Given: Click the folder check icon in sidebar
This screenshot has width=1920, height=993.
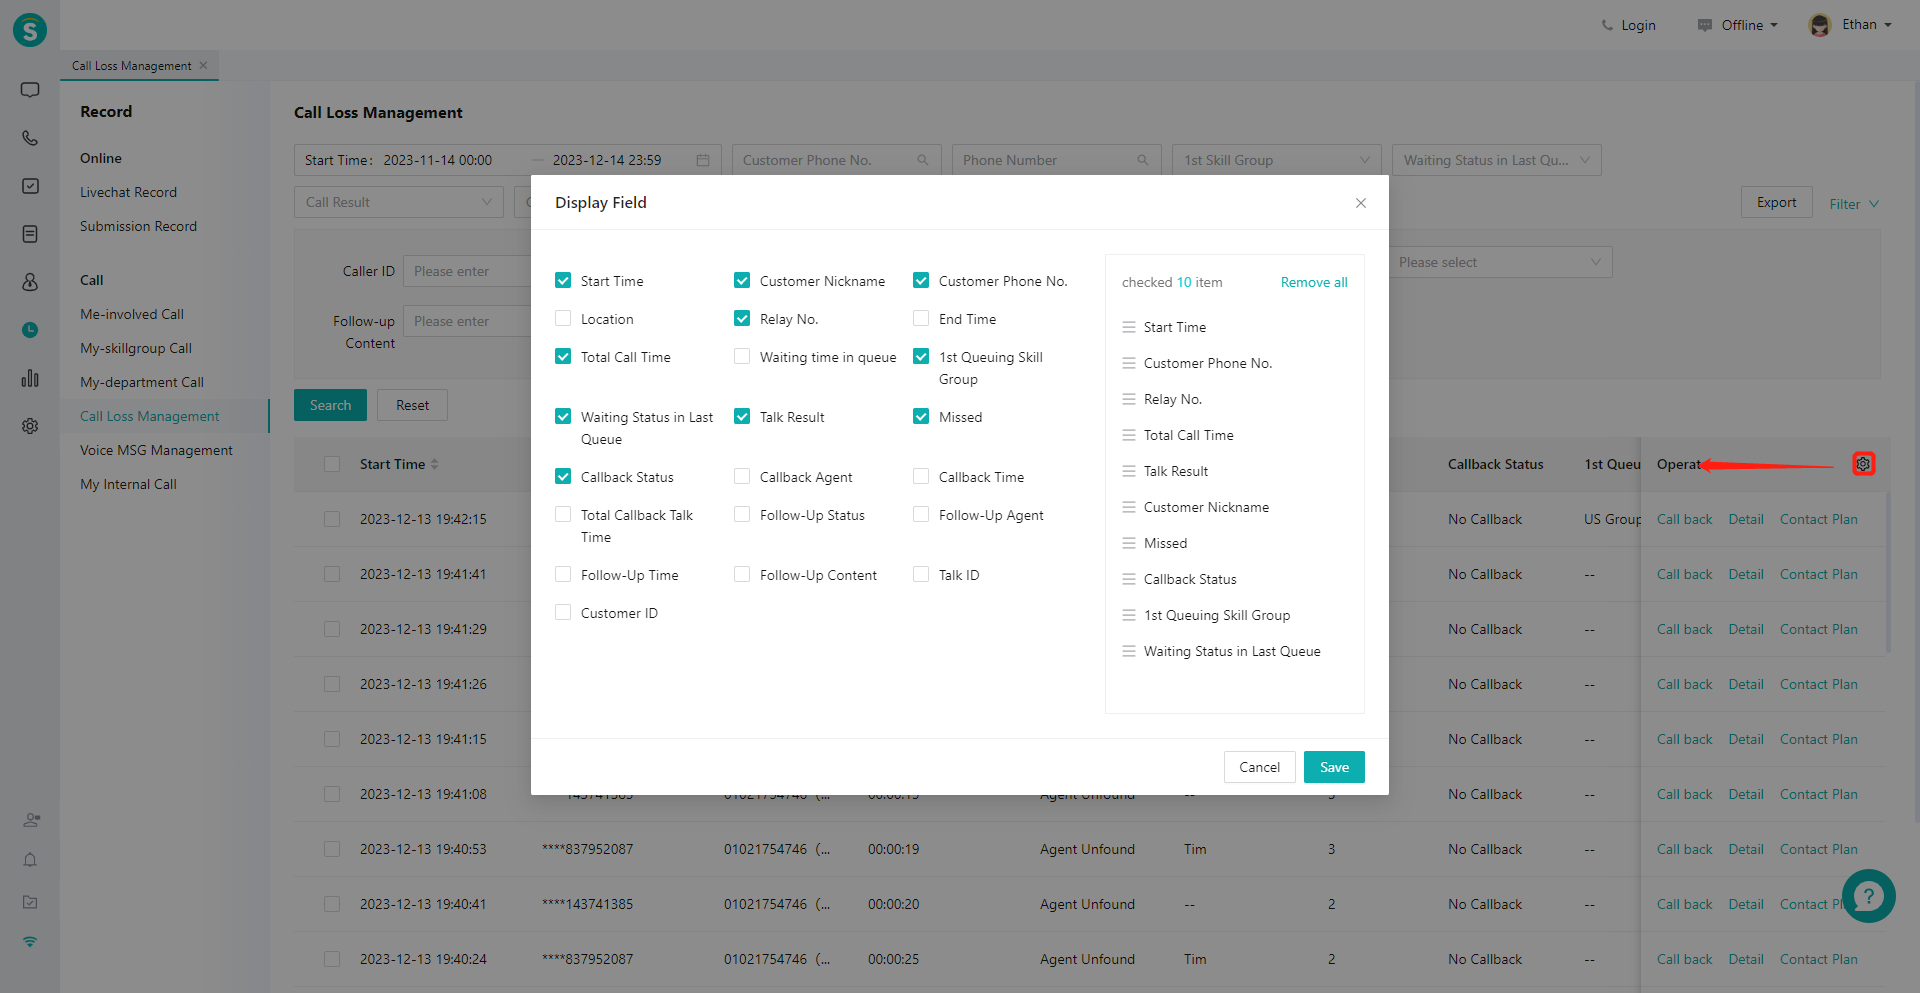Looking at the screenshot, I should point(30,902).
